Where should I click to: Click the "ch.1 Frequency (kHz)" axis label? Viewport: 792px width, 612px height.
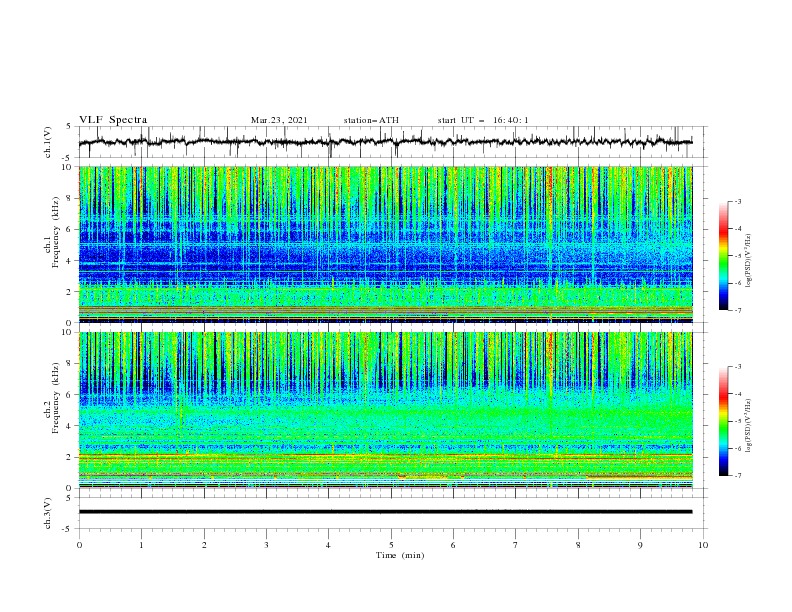click(x=52, y=233)
